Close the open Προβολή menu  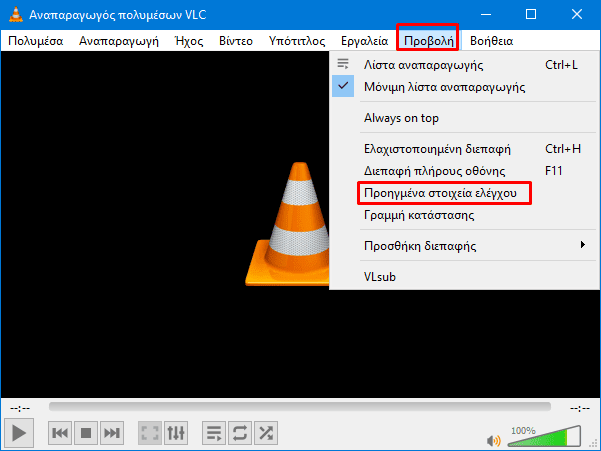click(429, 41)
